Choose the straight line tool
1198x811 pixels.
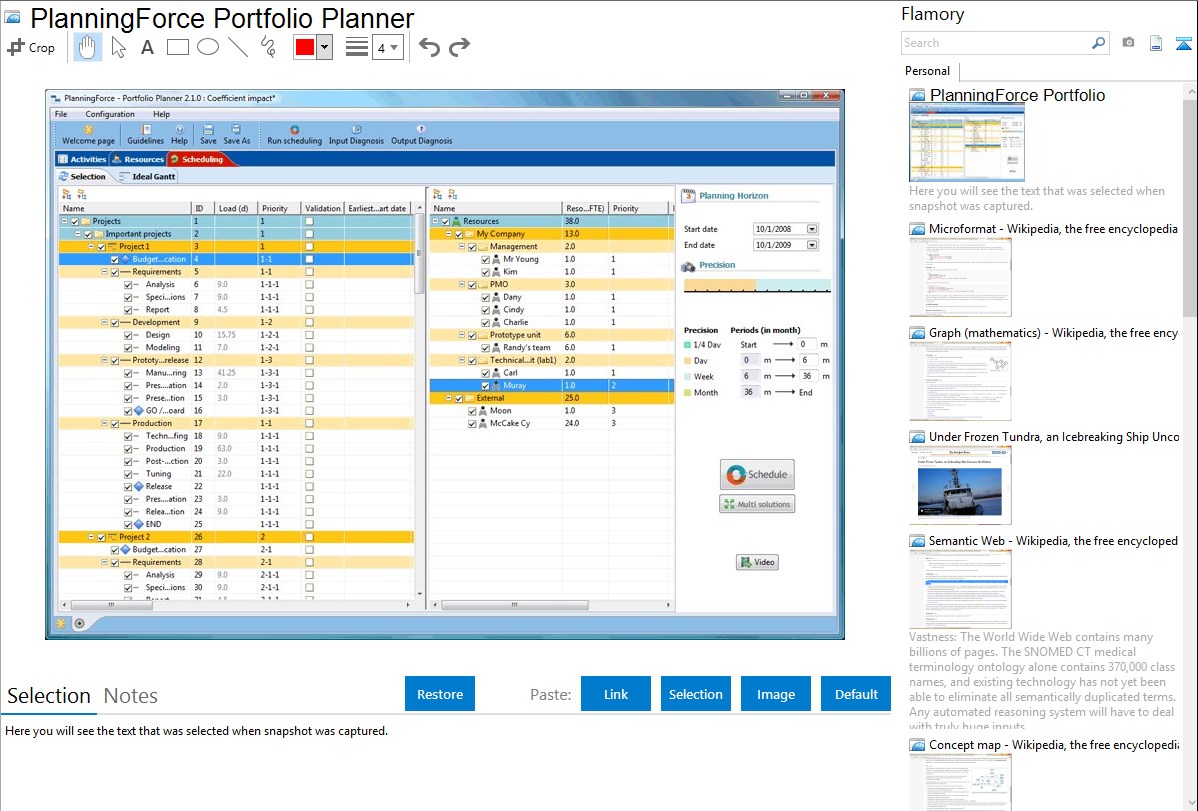coord(238,47)
